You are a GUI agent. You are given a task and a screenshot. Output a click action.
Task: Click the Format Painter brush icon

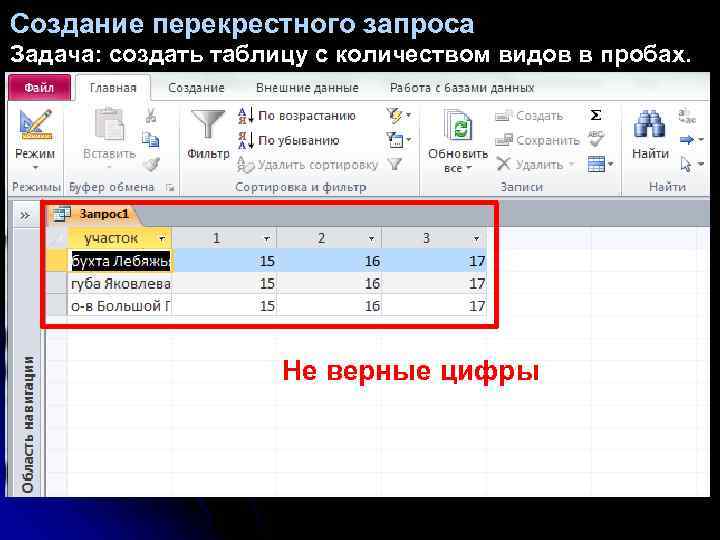(x=151, y=164)
